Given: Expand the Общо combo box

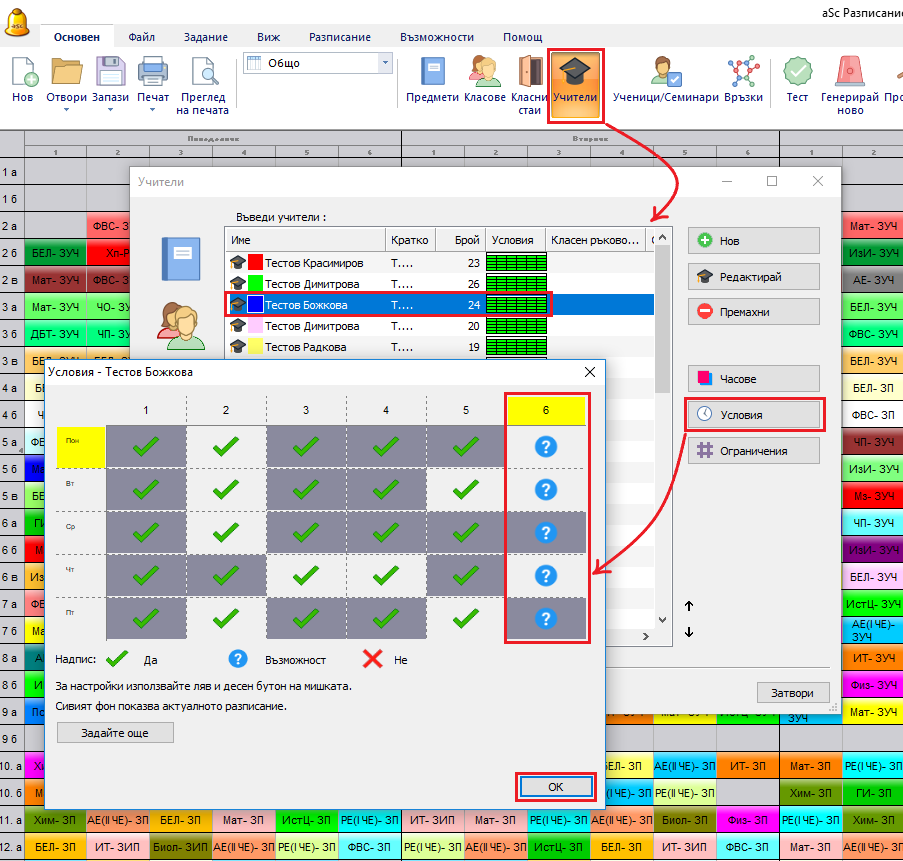Looking at the screenshot, I should (x=385, y=64).
